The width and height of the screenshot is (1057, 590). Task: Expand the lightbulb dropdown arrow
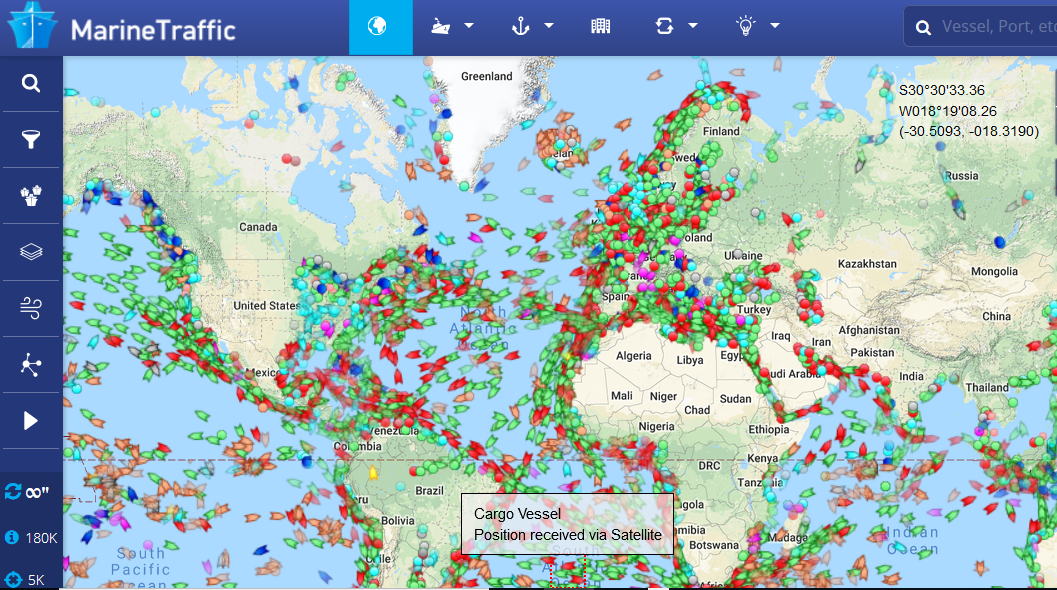[775, 26]
